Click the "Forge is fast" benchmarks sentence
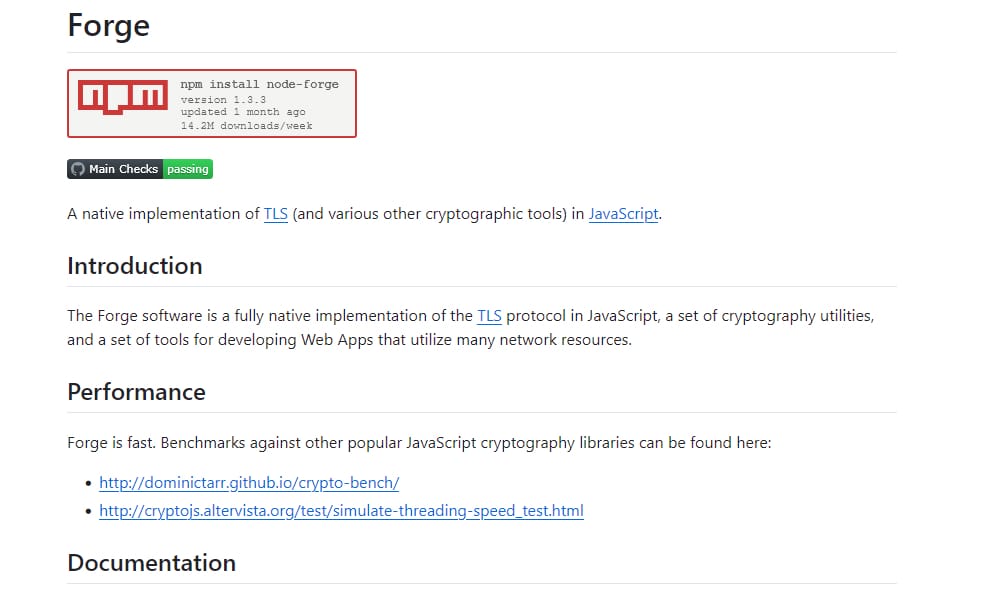 point(418,442)
